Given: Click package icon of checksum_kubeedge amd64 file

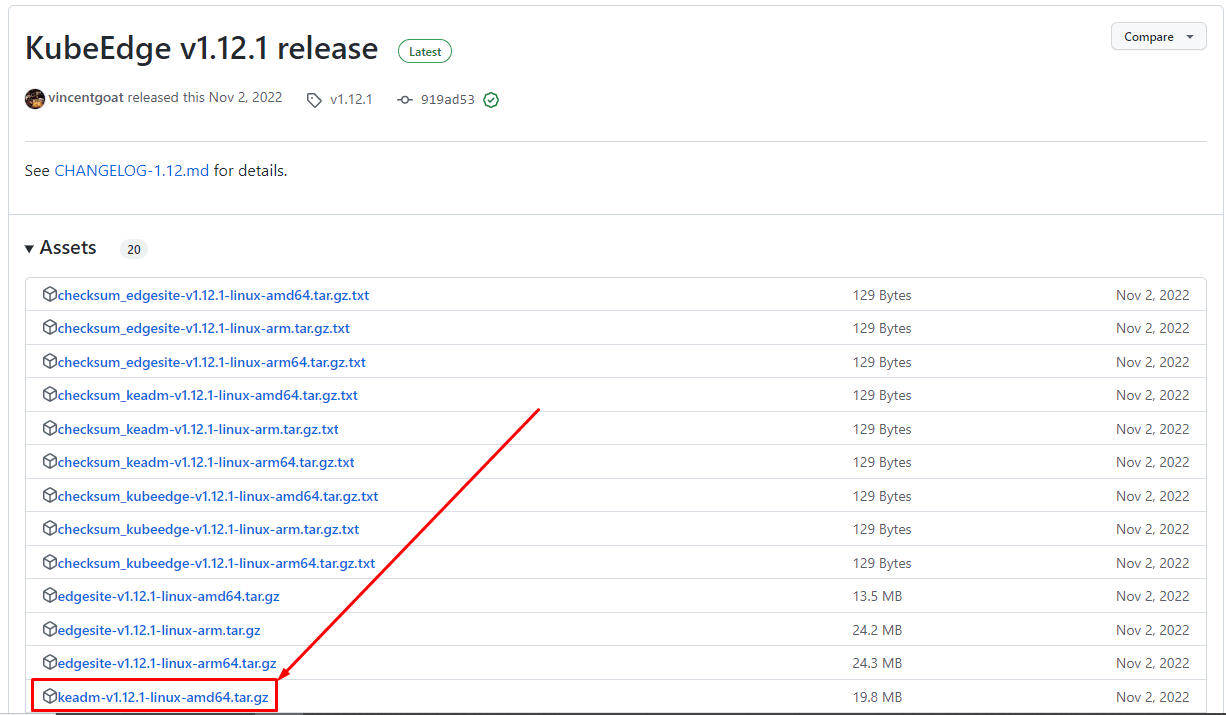Looking at the screenshot, I should click(50, 496).
